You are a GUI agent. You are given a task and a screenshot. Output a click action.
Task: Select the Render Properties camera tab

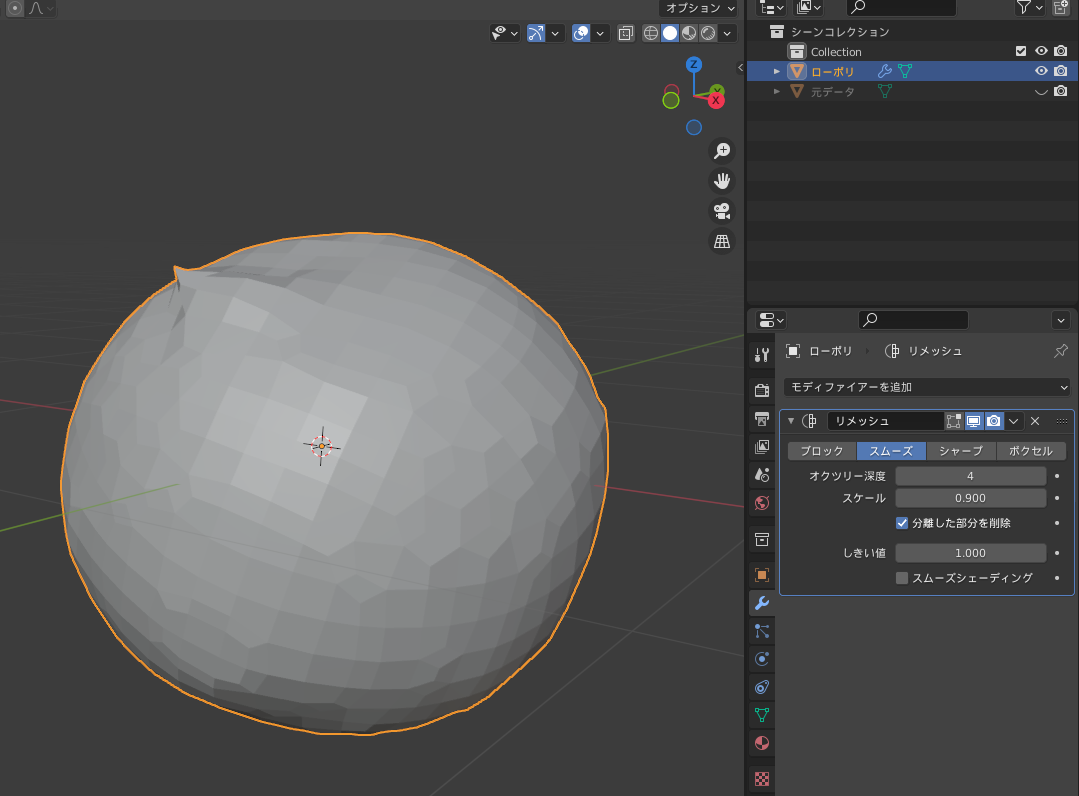click(761, 390)
